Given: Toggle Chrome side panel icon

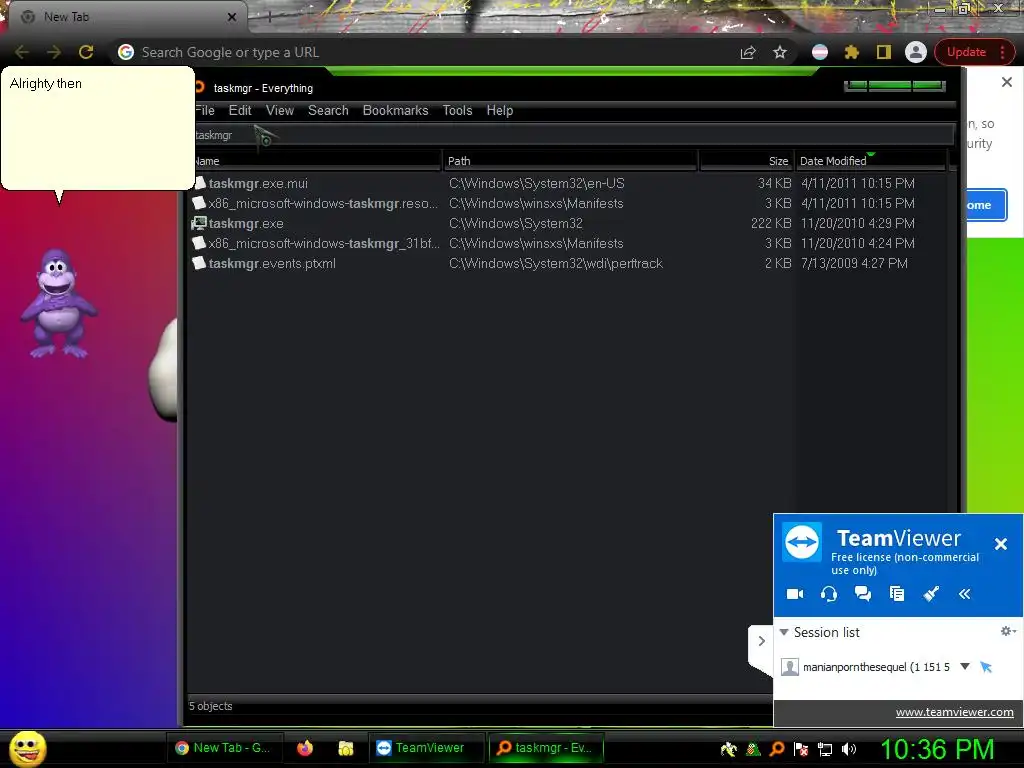Looking at the screenshot, I should [884, 52].
